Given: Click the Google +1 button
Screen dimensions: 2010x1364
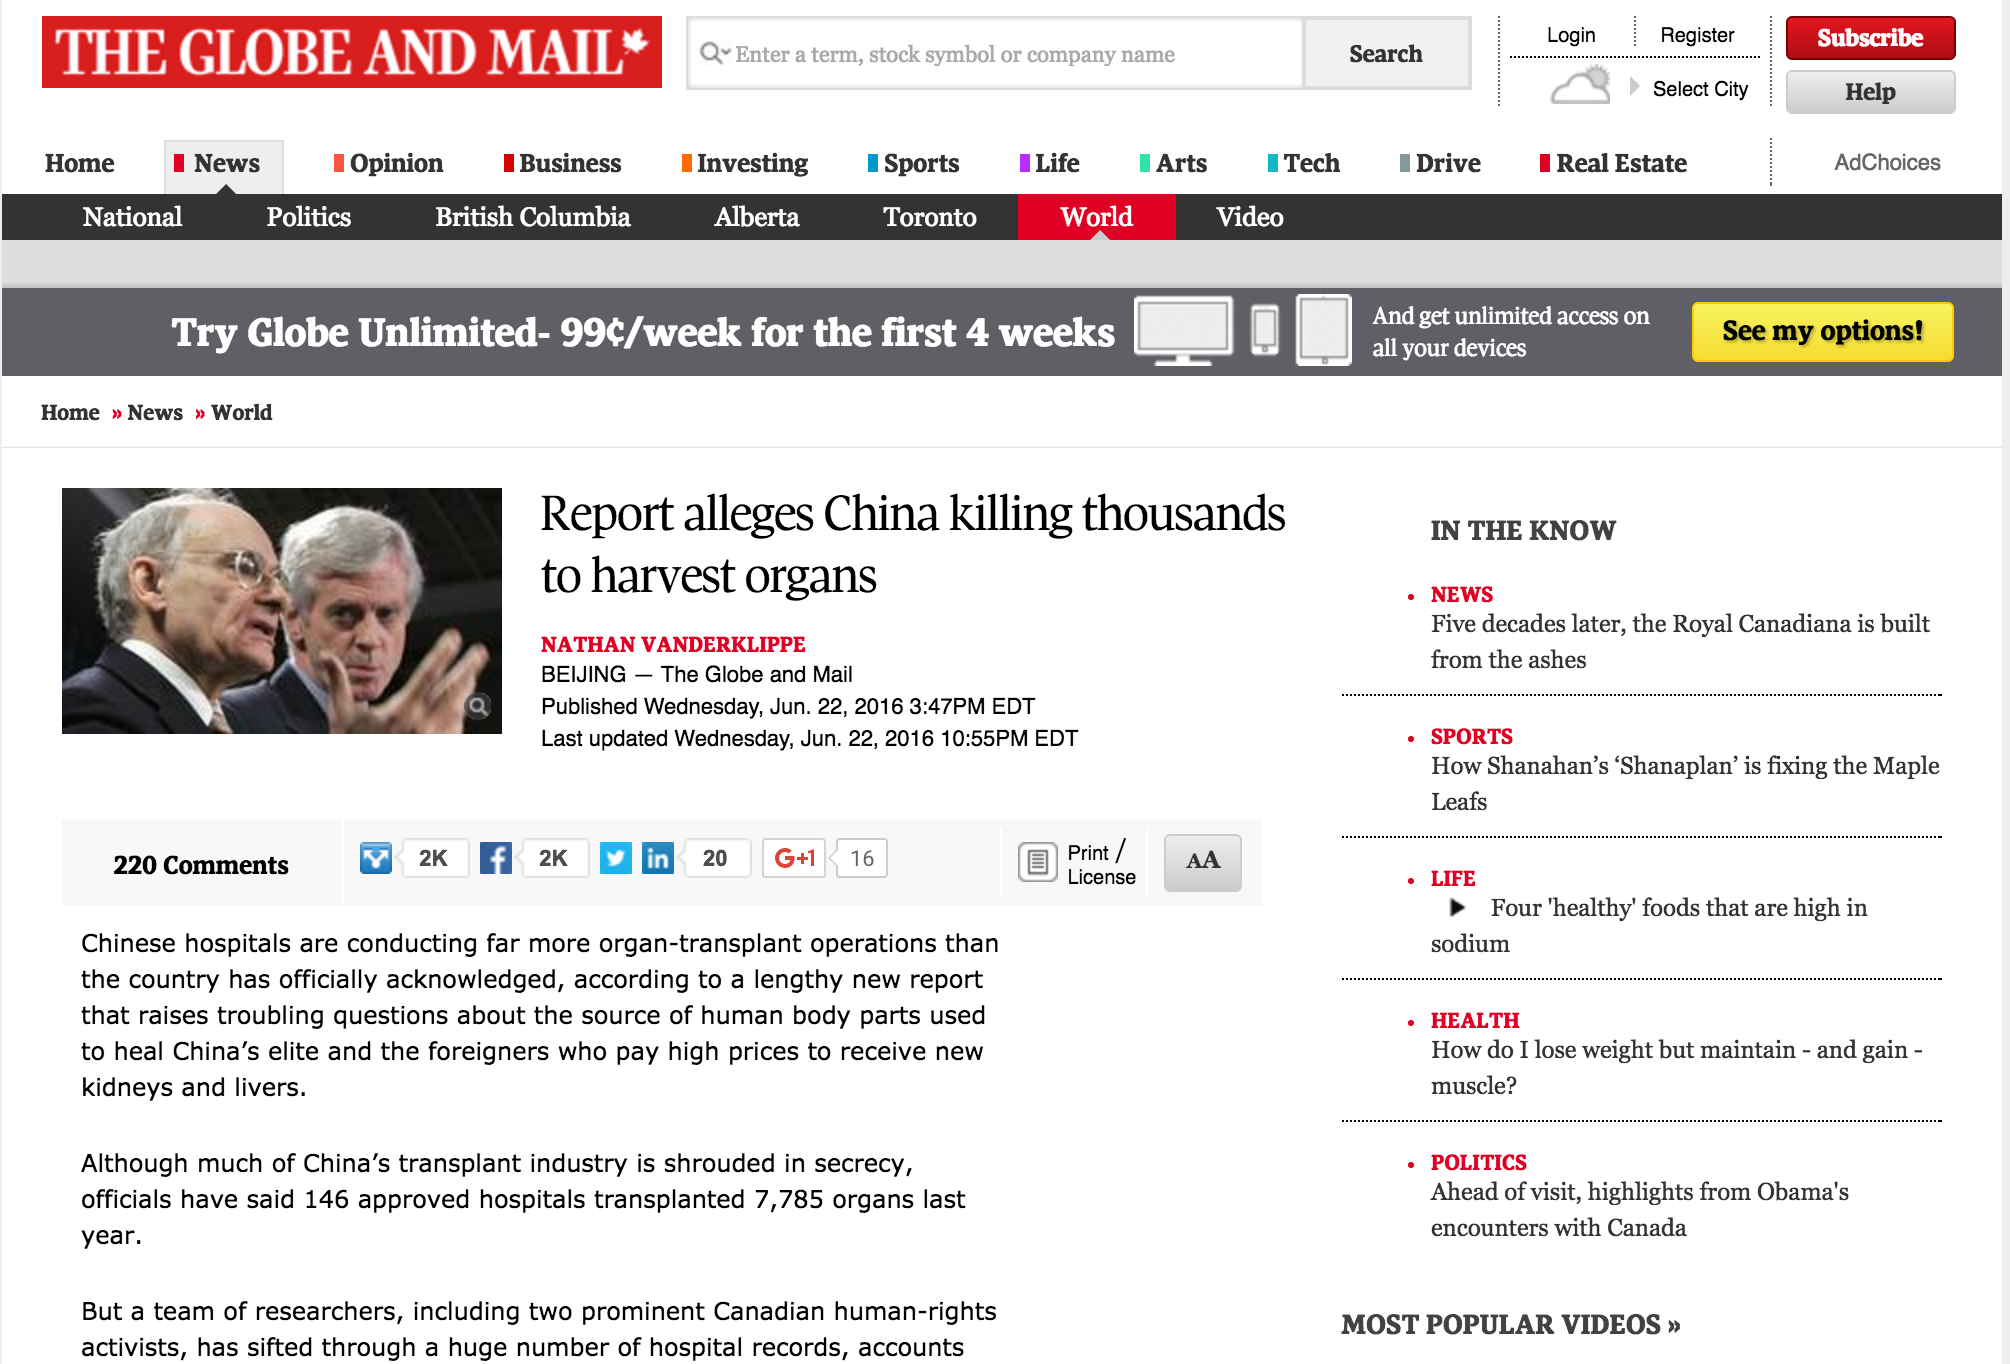Looking at the screenshot, I should (795, 858).
